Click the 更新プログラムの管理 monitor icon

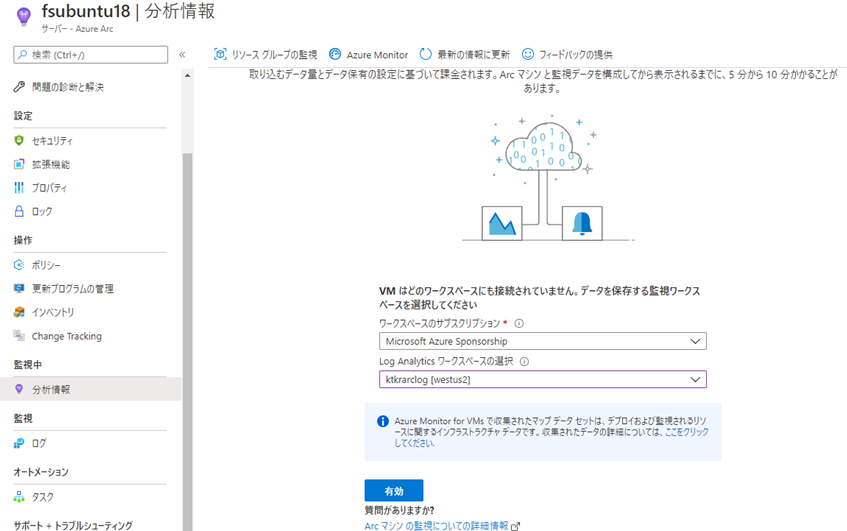click(x=19, y=288)
